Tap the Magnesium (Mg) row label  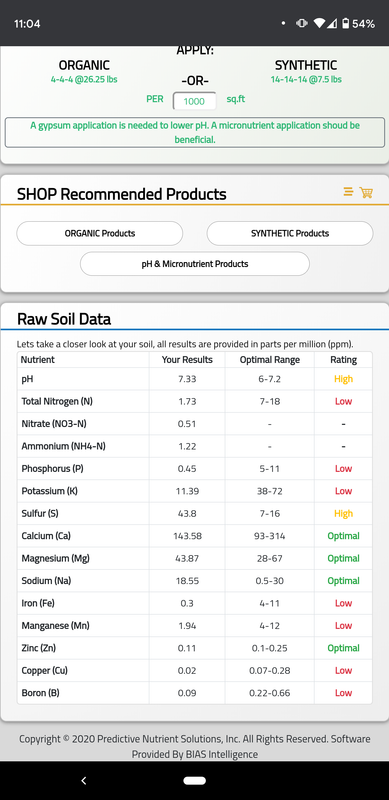pyautogui.click(x=55, y=559)
